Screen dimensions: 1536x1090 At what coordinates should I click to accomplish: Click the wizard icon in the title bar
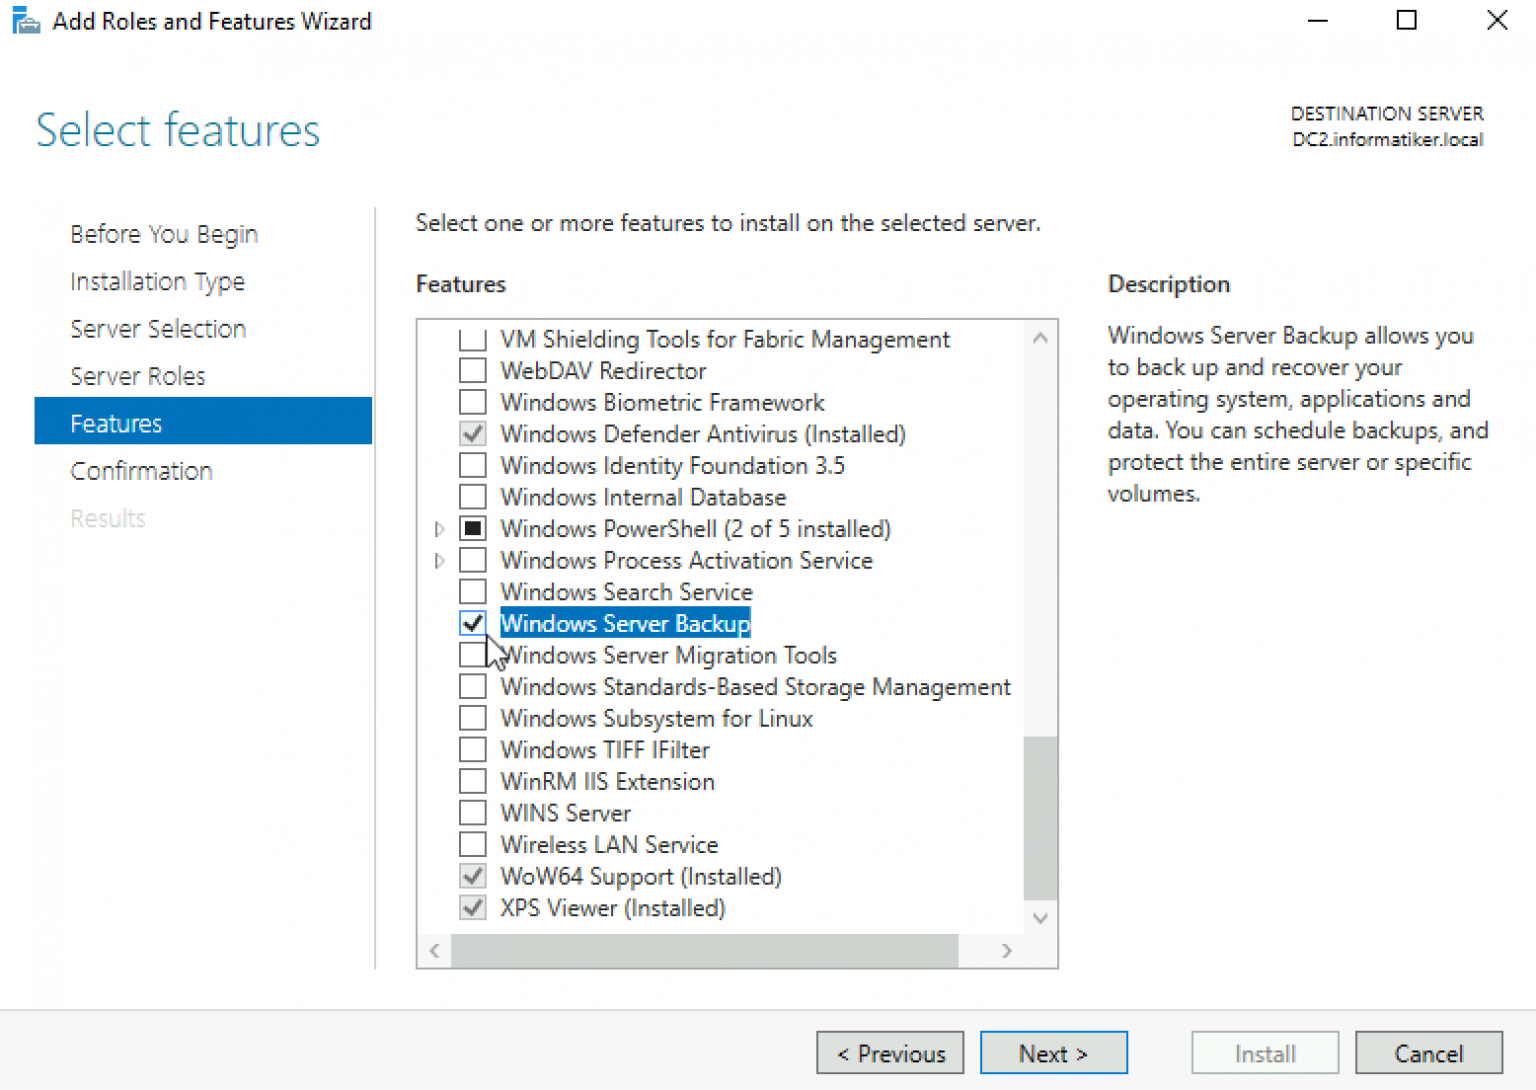coord(25,20)
